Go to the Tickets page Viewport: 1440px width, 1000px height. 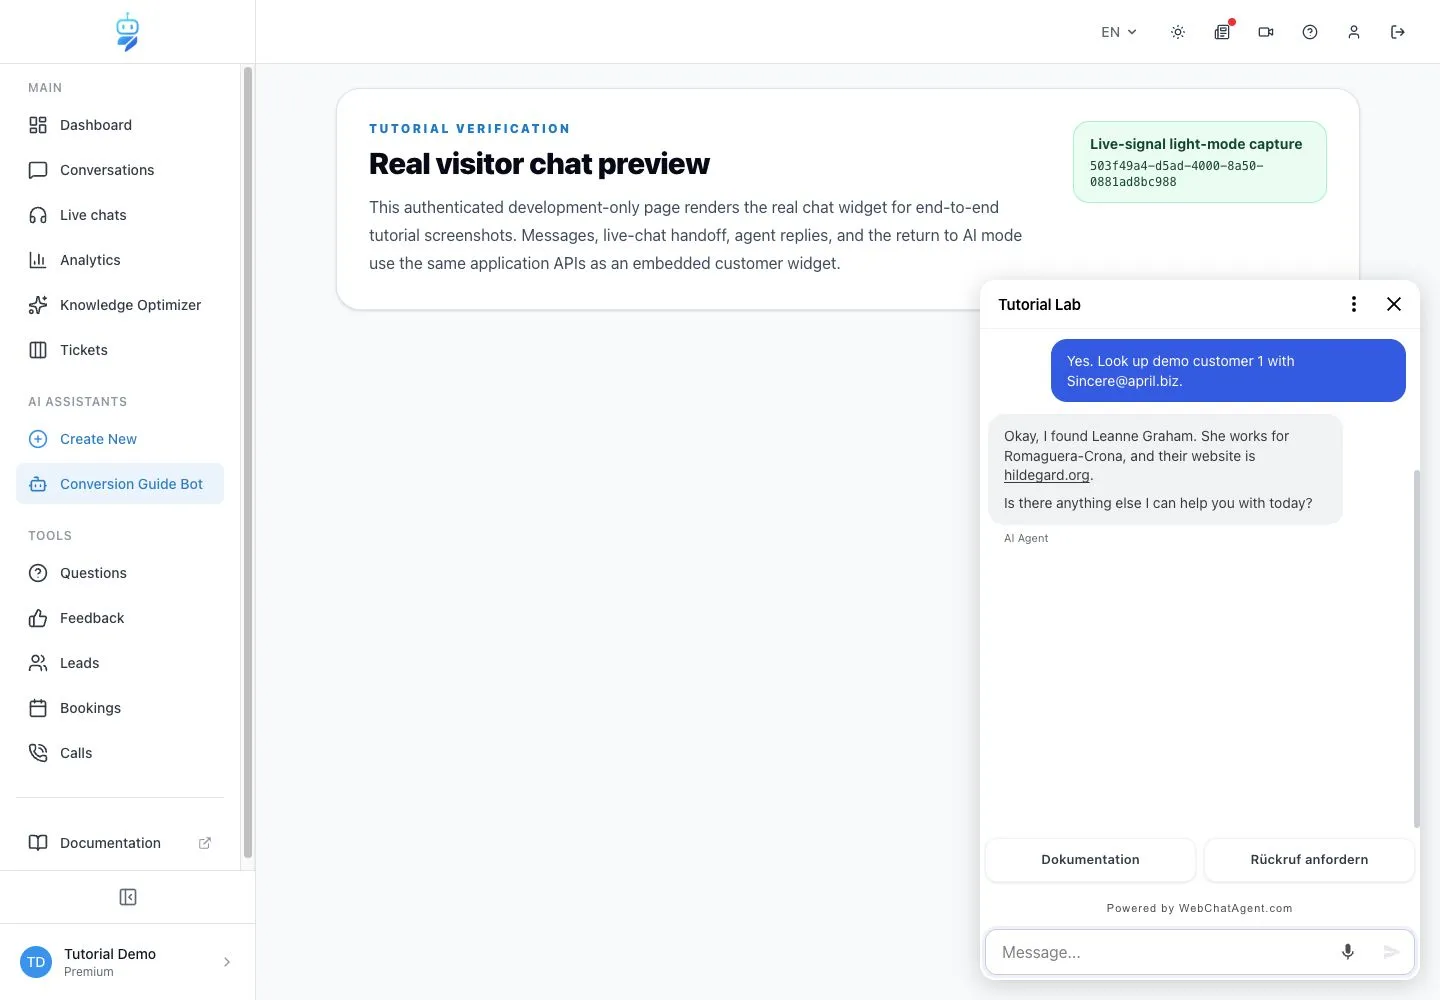coord(120,350)
